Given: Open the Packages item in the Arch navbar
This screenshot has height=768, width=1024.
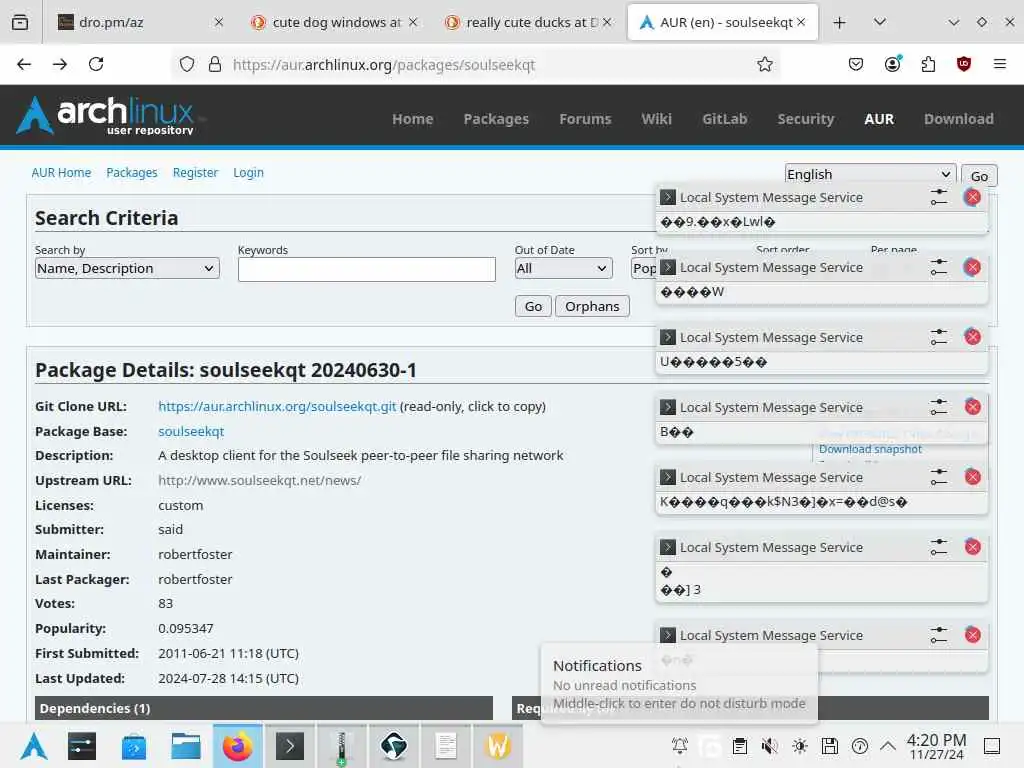Looking at the screenshot, I should click(x=496, y=119).
